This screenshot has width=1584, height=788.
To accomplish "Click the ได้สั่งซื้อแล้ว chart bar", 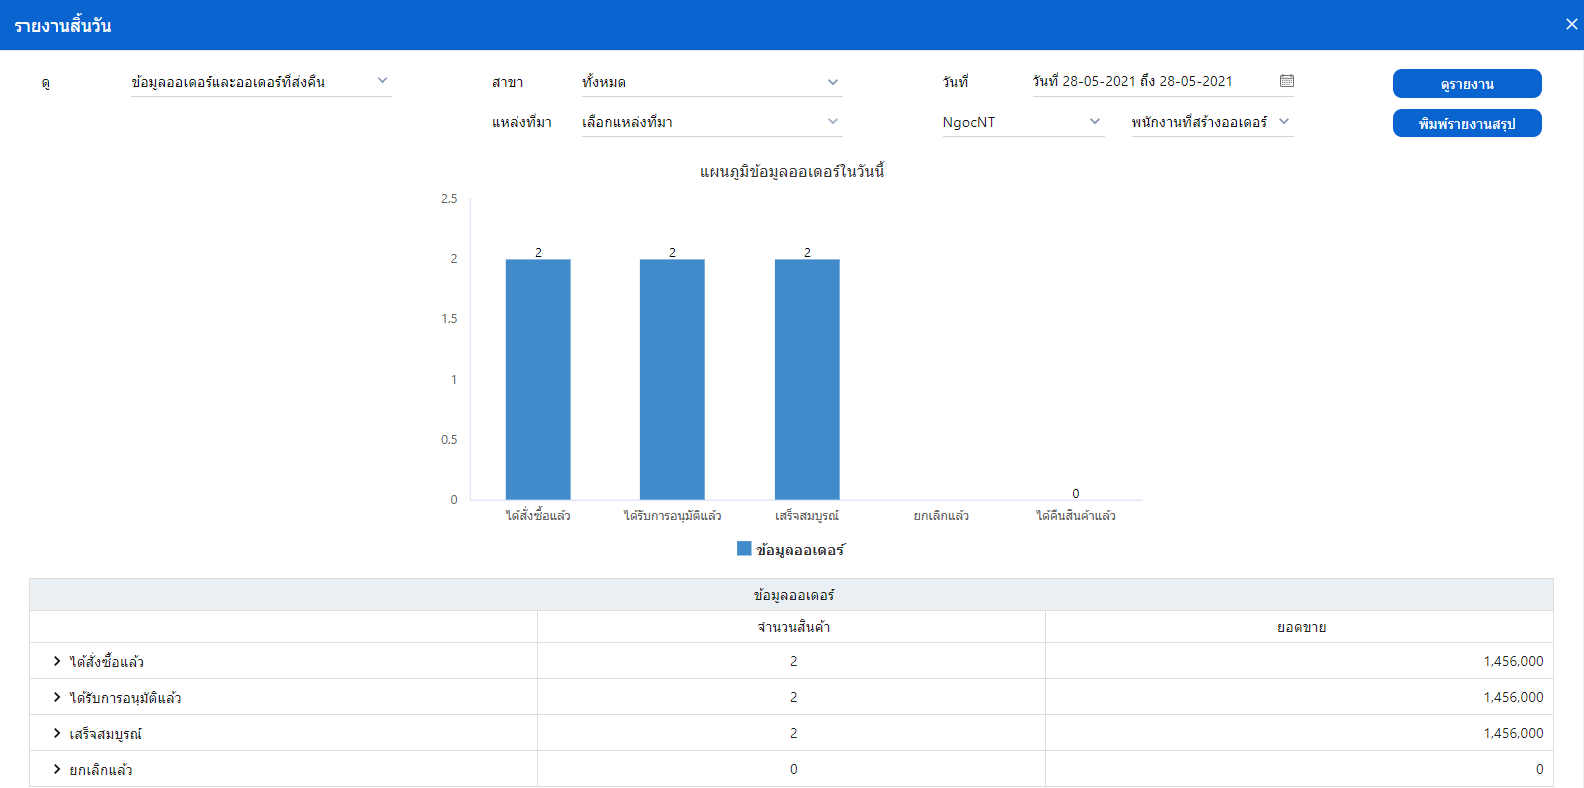I will [538, 380].
